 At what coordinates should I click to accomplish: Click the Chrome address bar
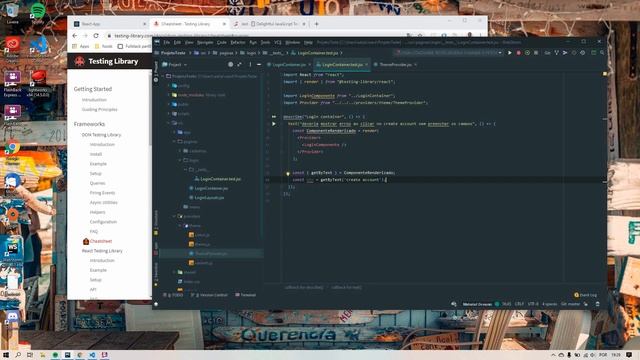253,36
